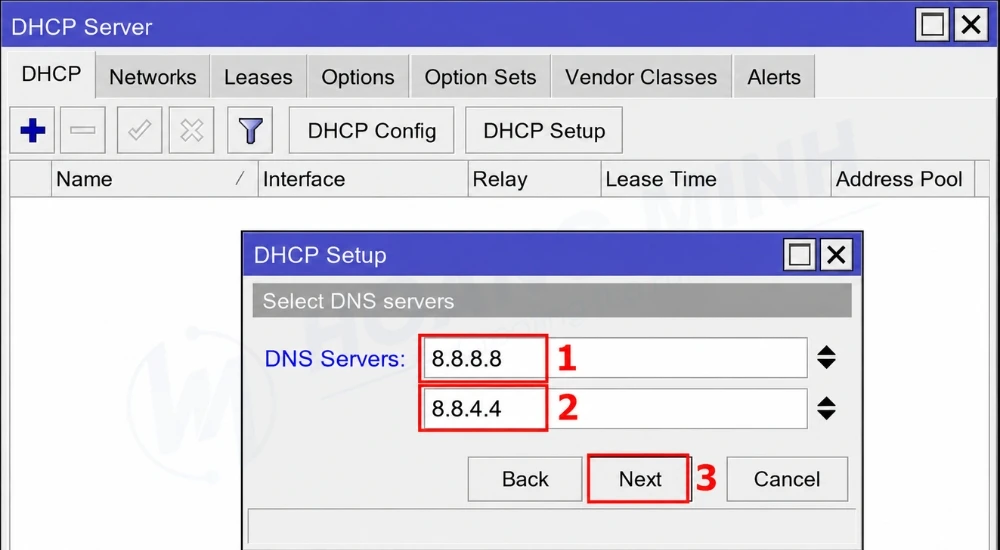
Task: Open the Options tab
Action: (x=358, y=77)
